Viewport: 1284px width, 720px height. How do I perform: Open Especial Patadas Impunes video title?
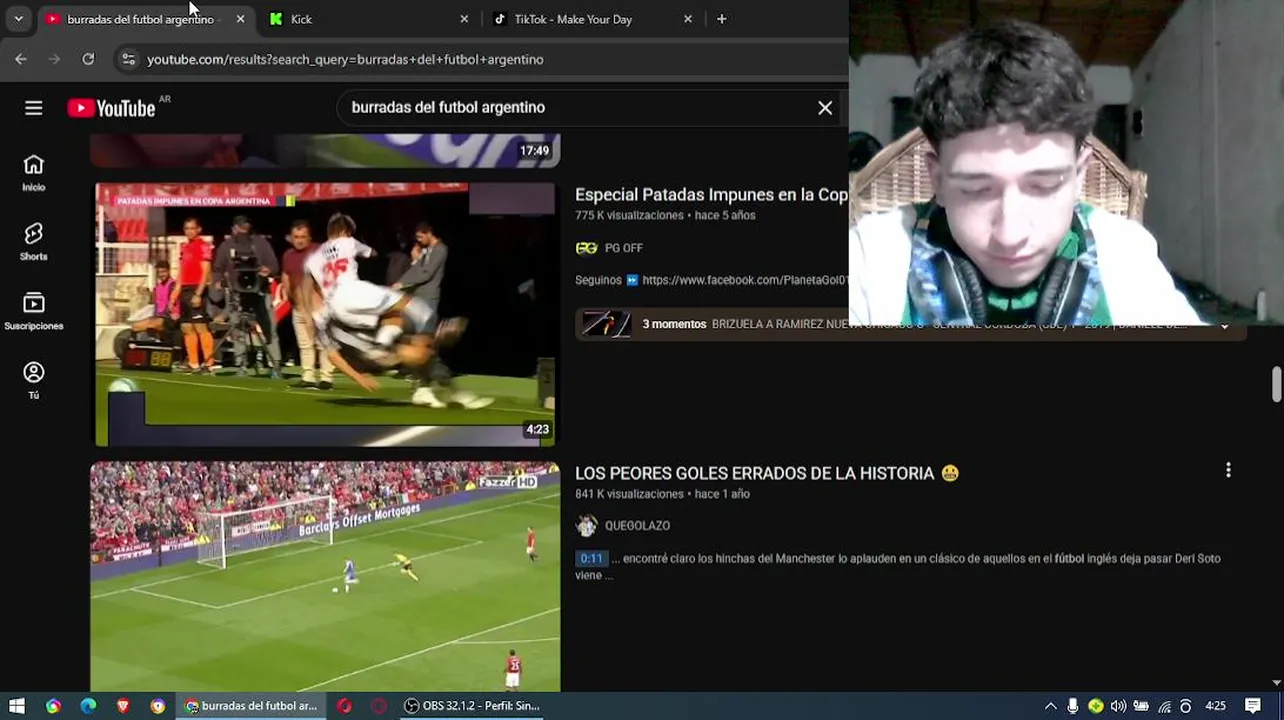point(711,195)
